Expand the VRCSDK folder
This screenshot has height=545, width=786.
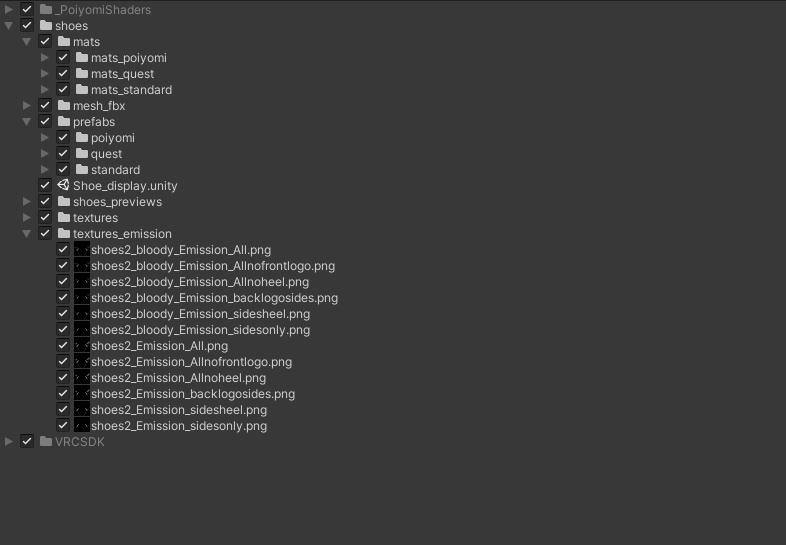9,442
